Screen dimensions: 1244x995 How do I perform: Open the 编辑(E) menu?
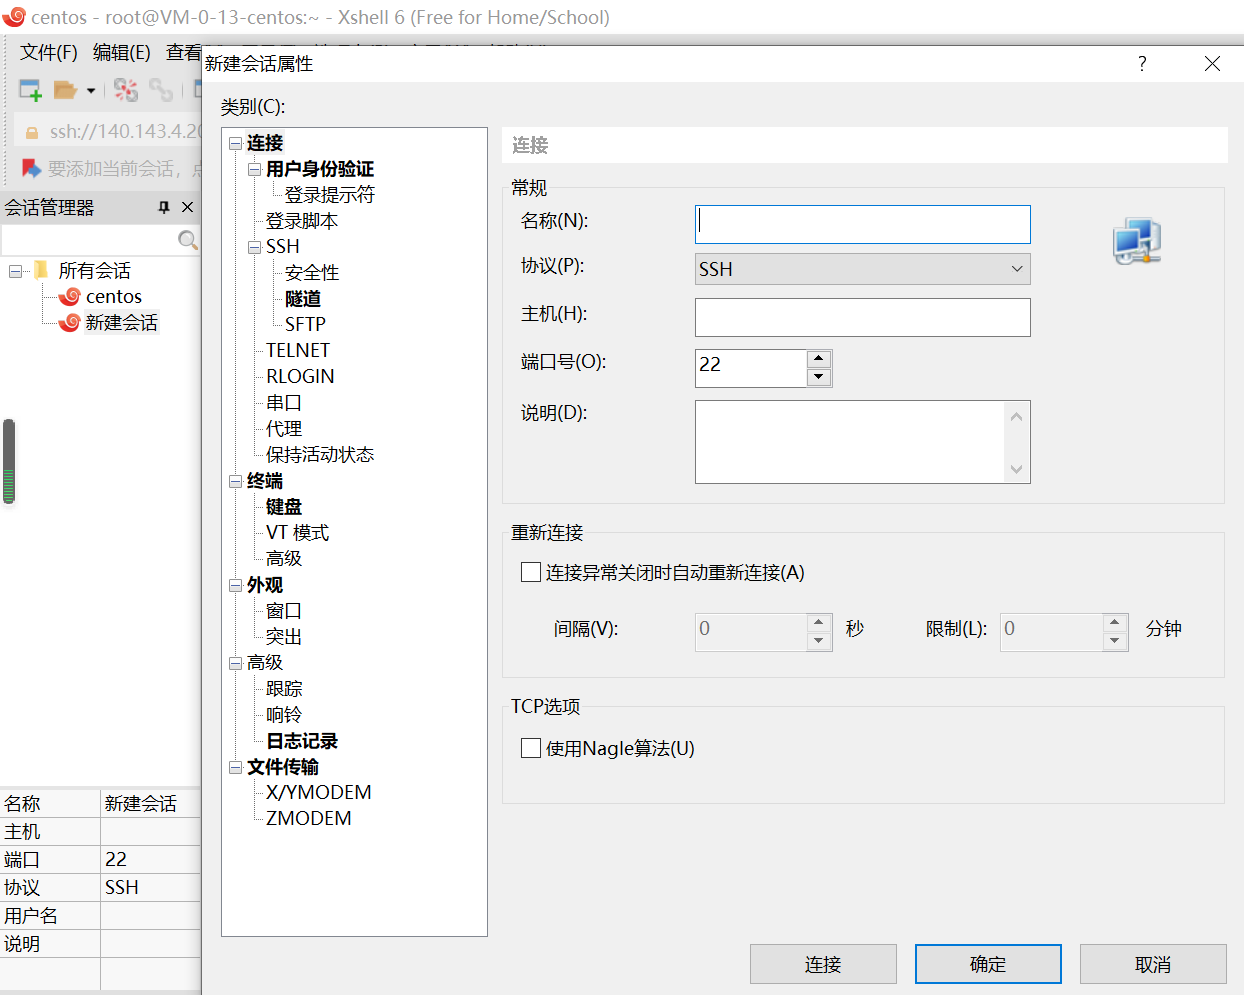[x=121, y=52]
